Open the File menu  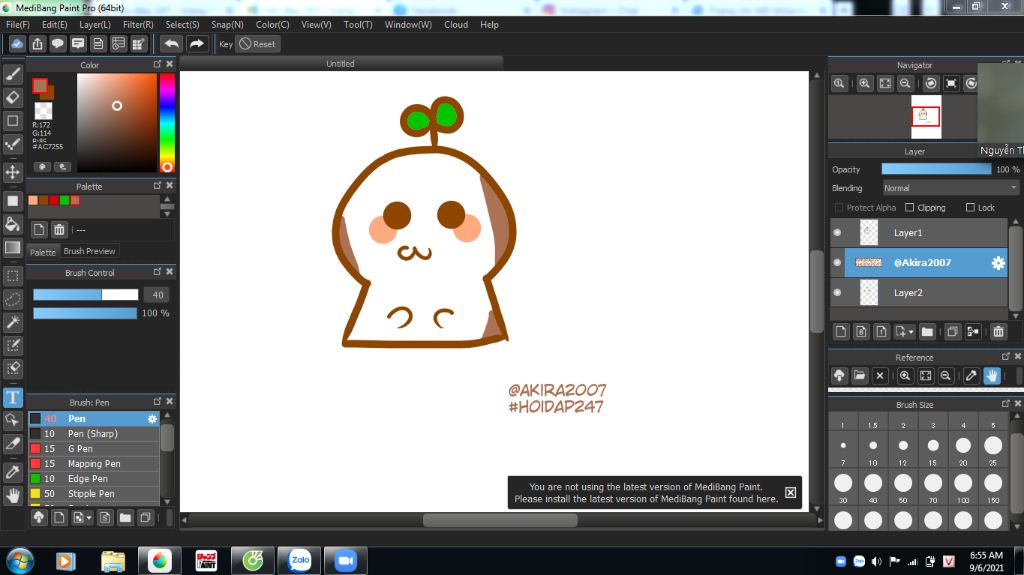pyautogui.click(x=18, y=25)
